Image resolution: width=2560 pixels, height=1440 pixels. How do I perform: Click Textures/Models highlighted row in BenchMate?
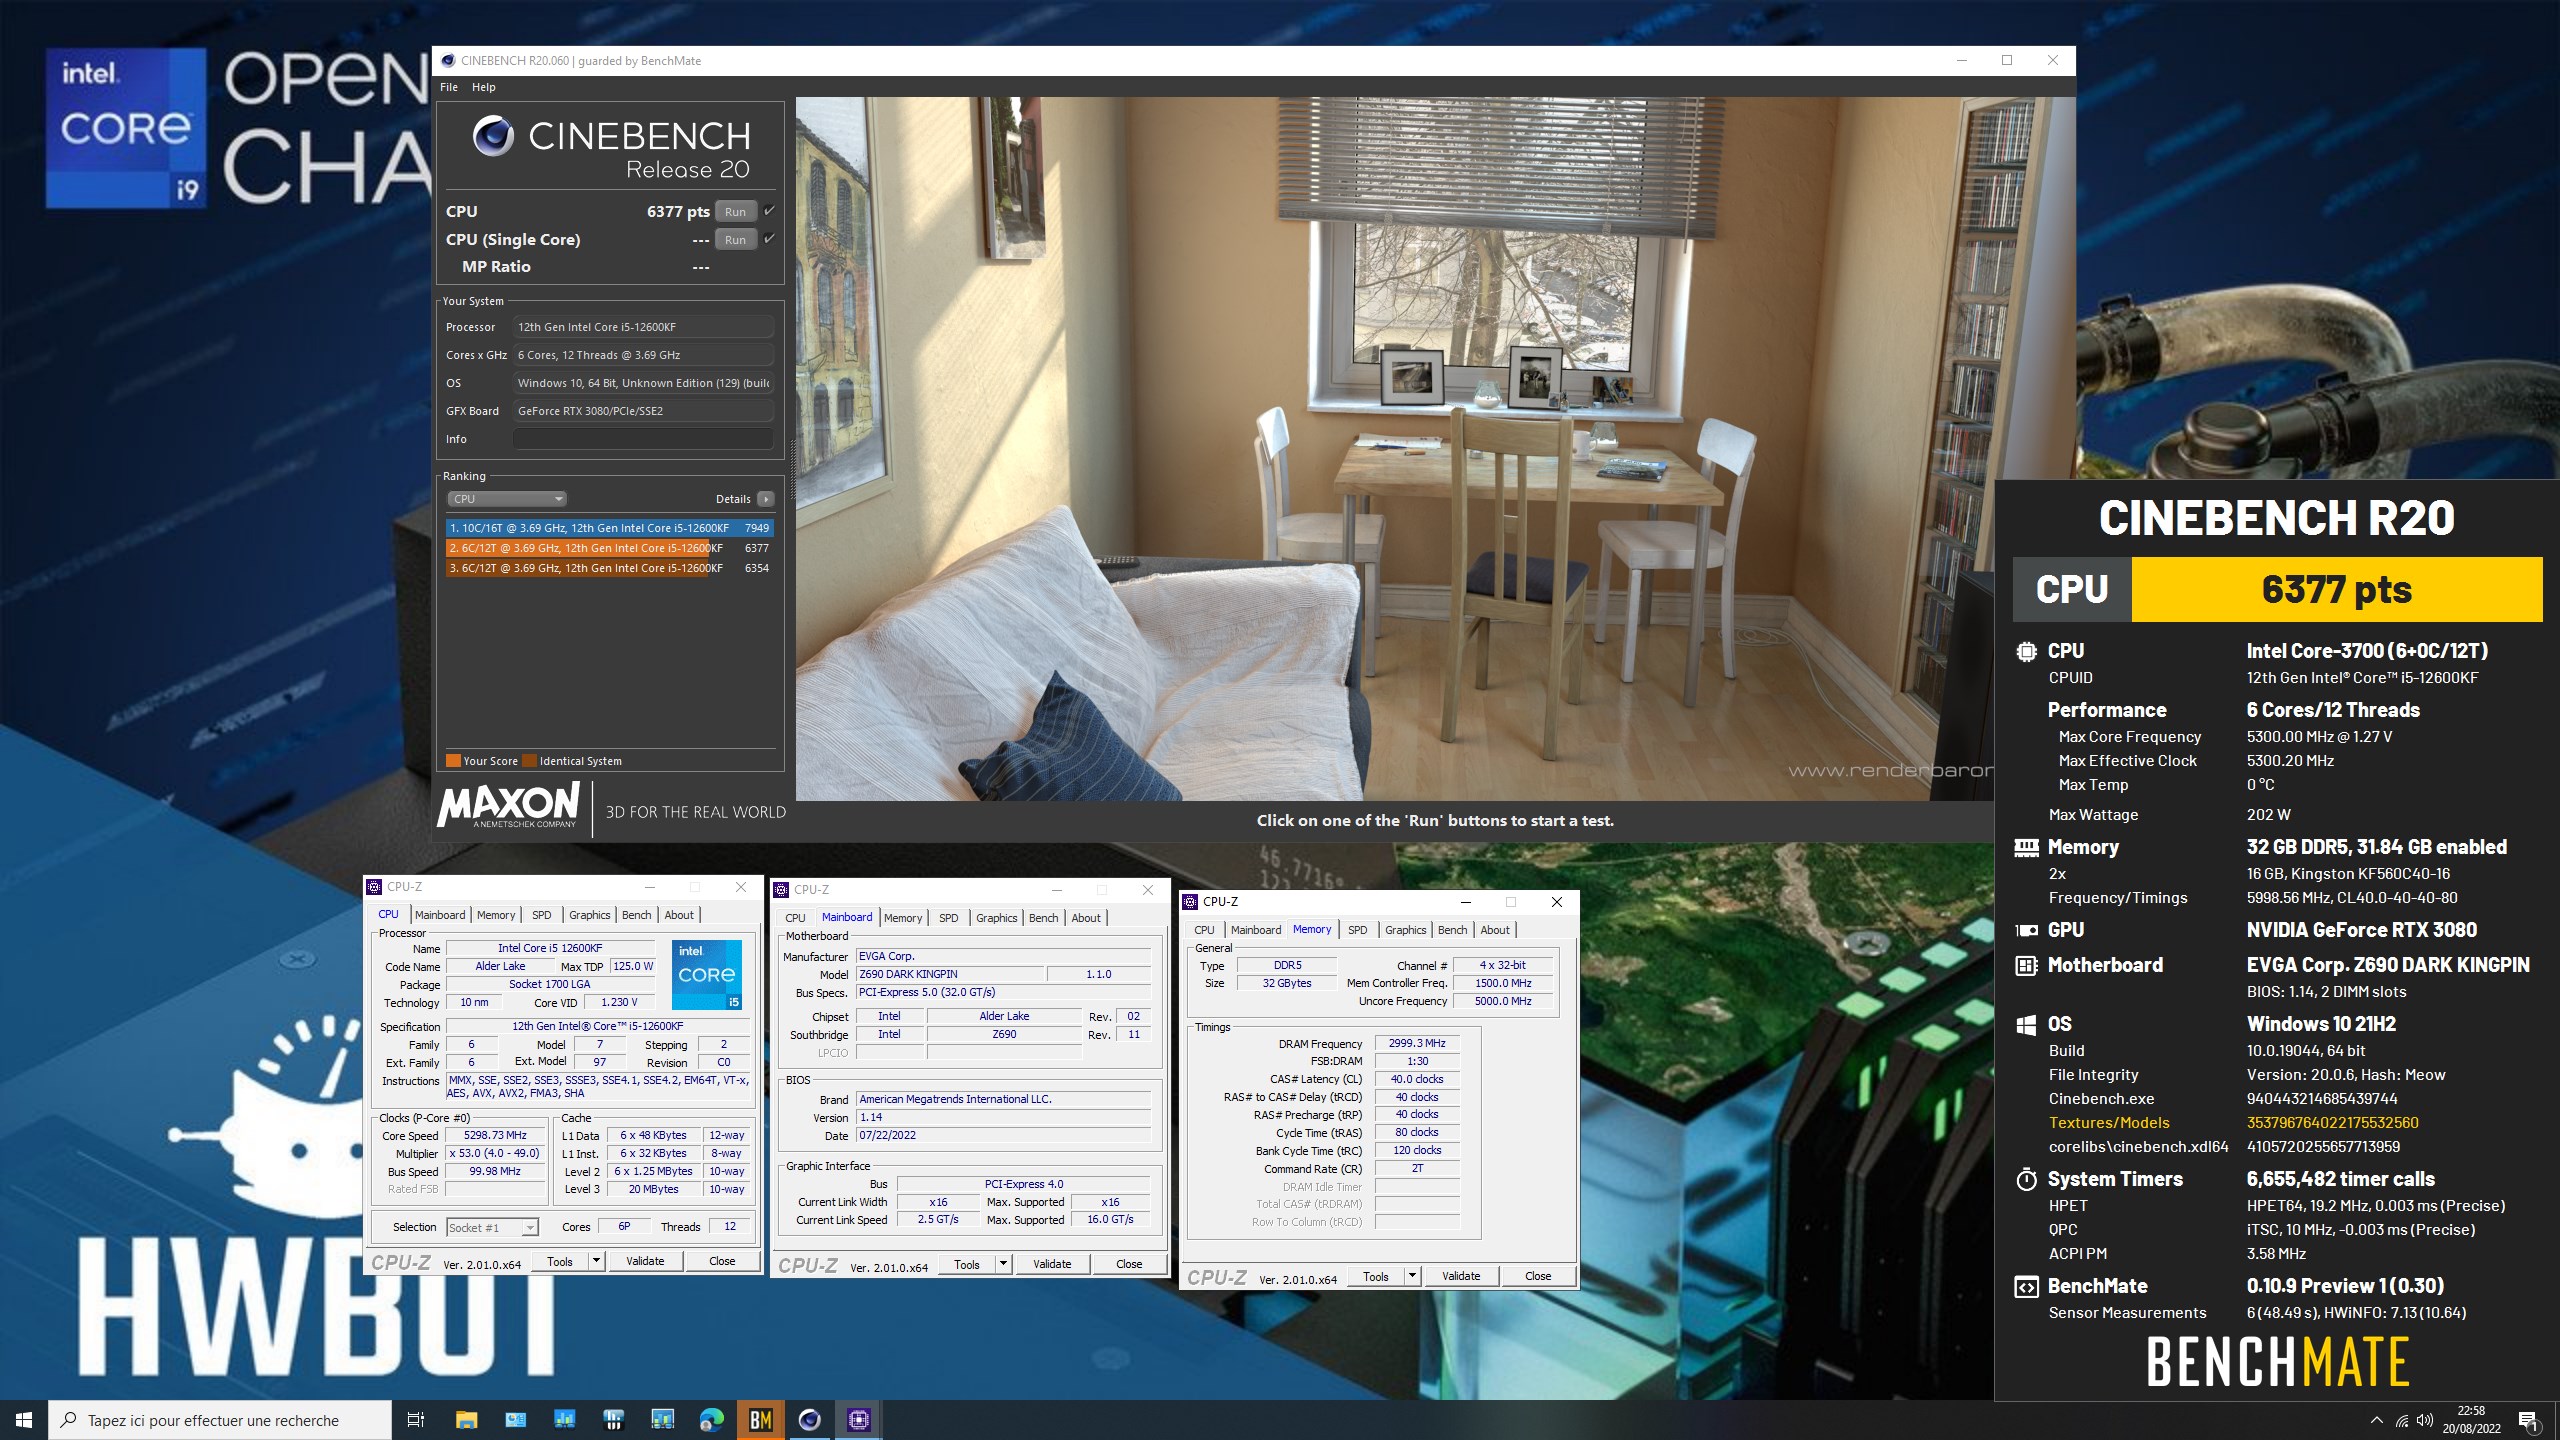(x=2233, y=1123)
